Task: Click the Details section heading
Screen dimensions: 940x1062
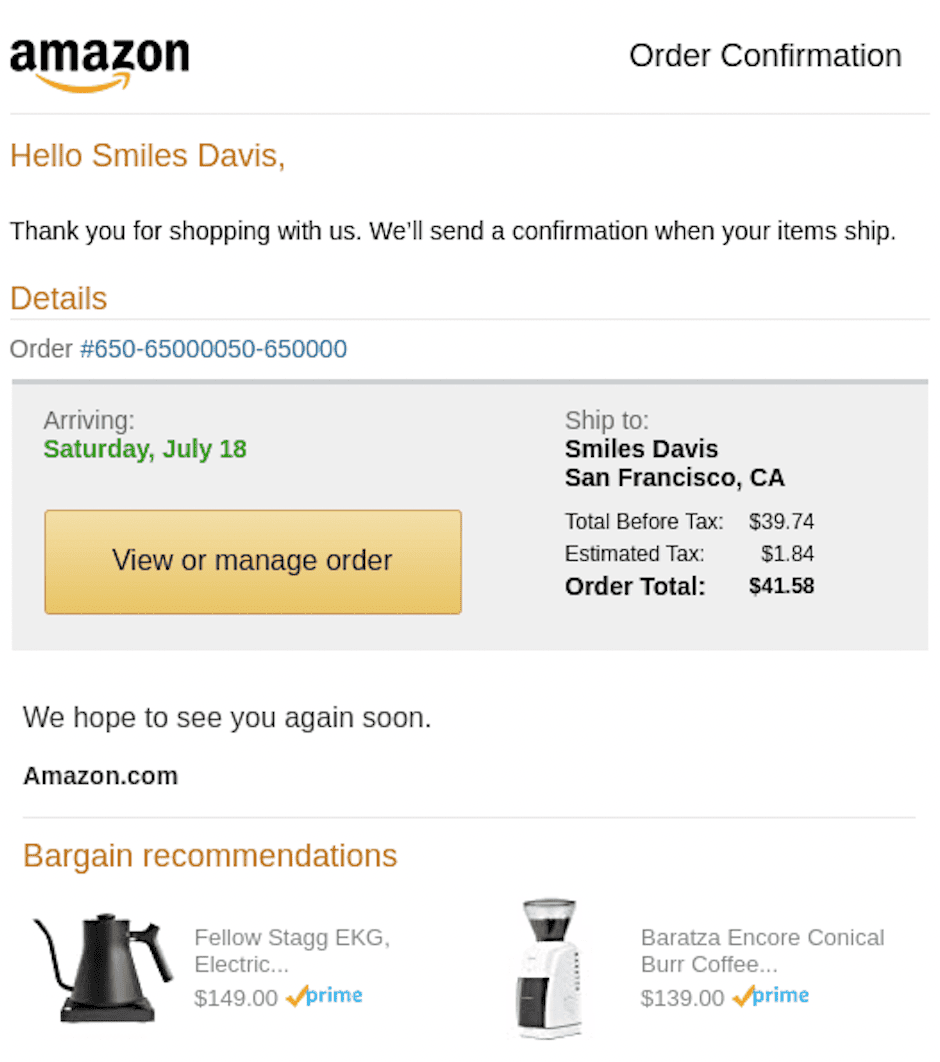Action: 58,299
